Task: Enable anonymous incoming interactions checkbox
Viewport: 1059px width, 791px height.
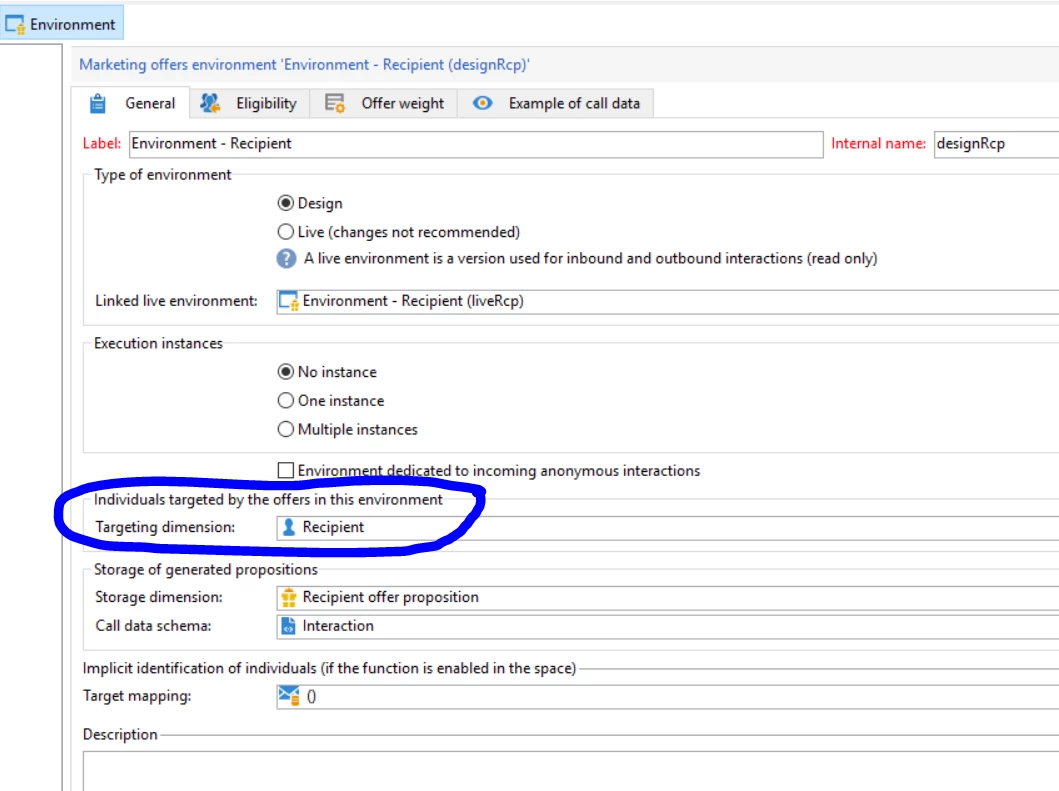Action: coord(286,470)
